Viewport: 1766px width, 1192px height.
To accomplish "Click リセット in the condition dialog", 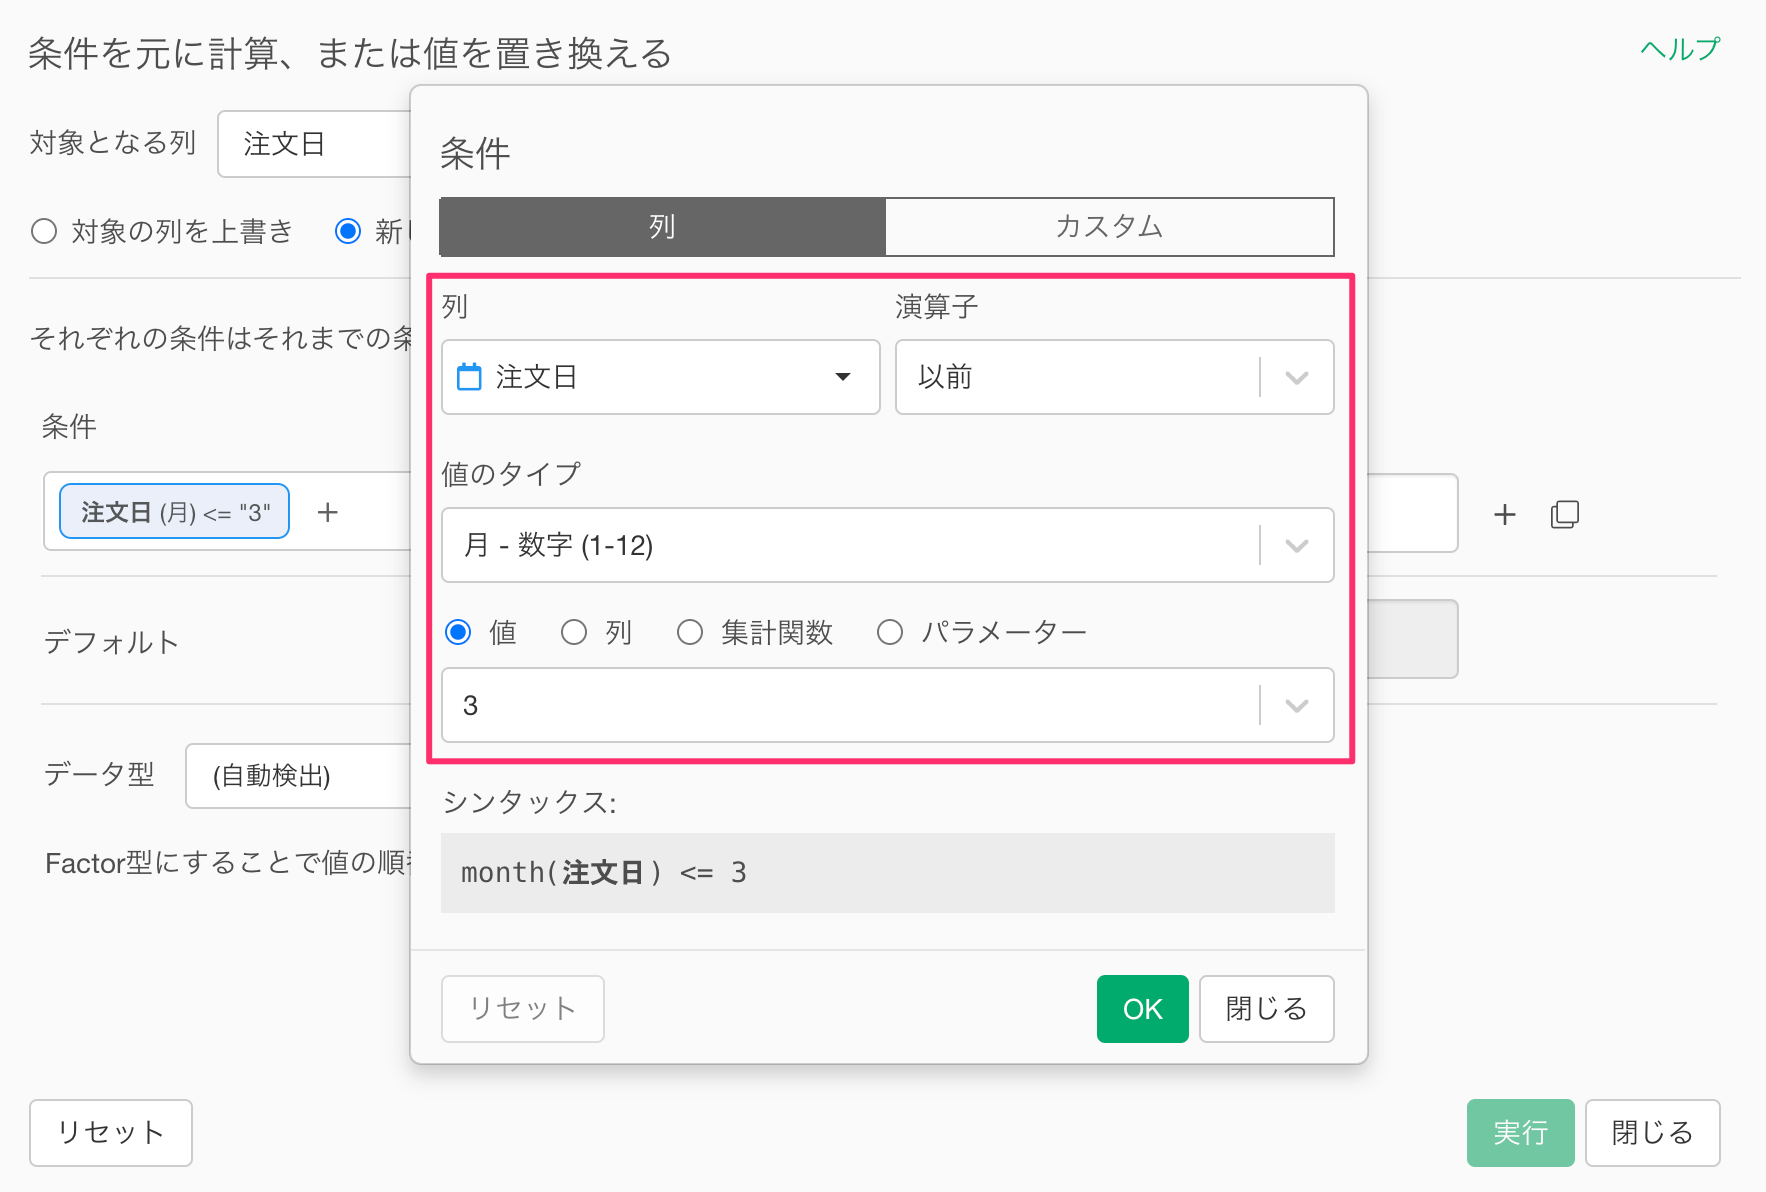I will tap(522, 1009).
